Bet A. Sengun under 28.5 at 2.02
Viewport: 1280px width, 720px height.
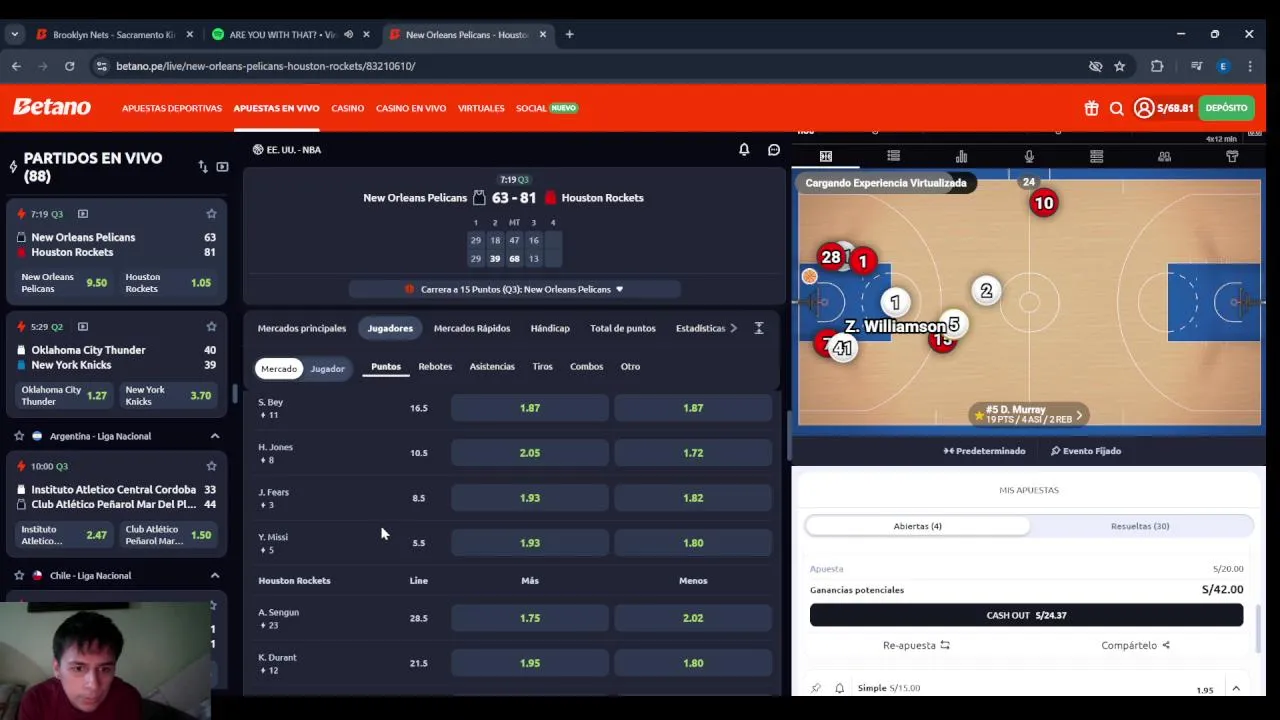point(693,618)
